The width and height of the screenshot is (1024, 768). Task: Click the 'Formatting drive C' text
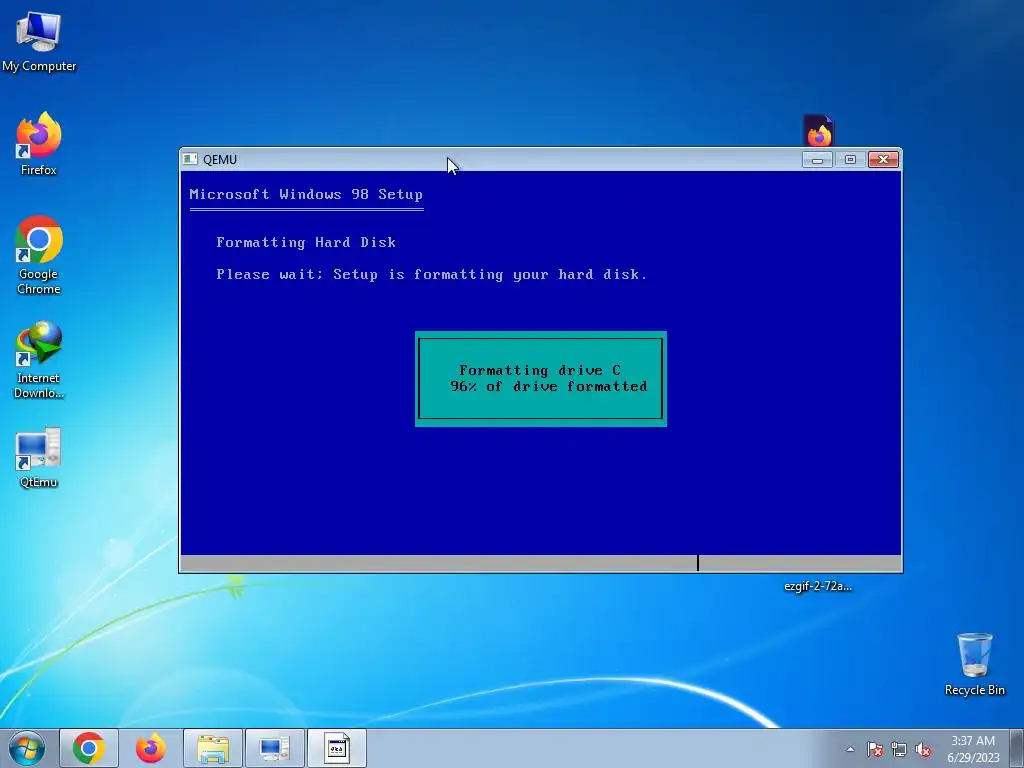[x=540, y=370]
